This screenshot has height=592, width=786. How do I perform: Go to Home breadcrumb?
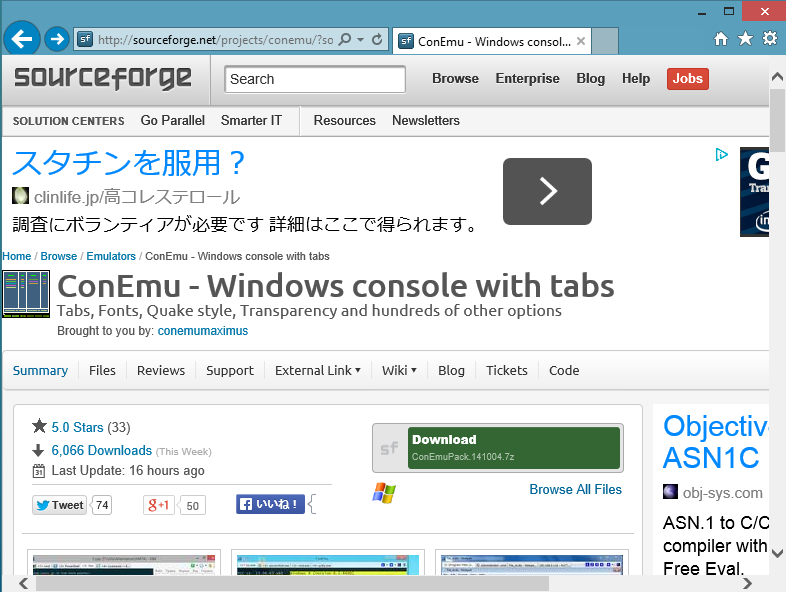(x=17, y=257)
